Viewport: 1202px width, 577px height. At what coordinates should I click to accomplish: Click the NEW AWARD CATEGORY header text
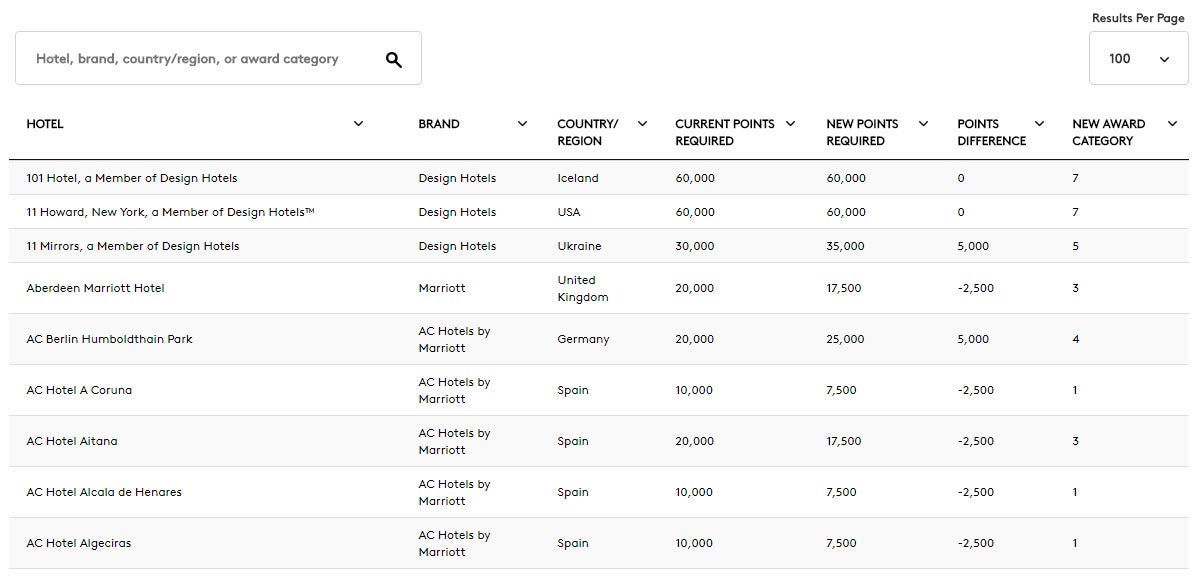pyautogui.click(x=1108, y=132)
